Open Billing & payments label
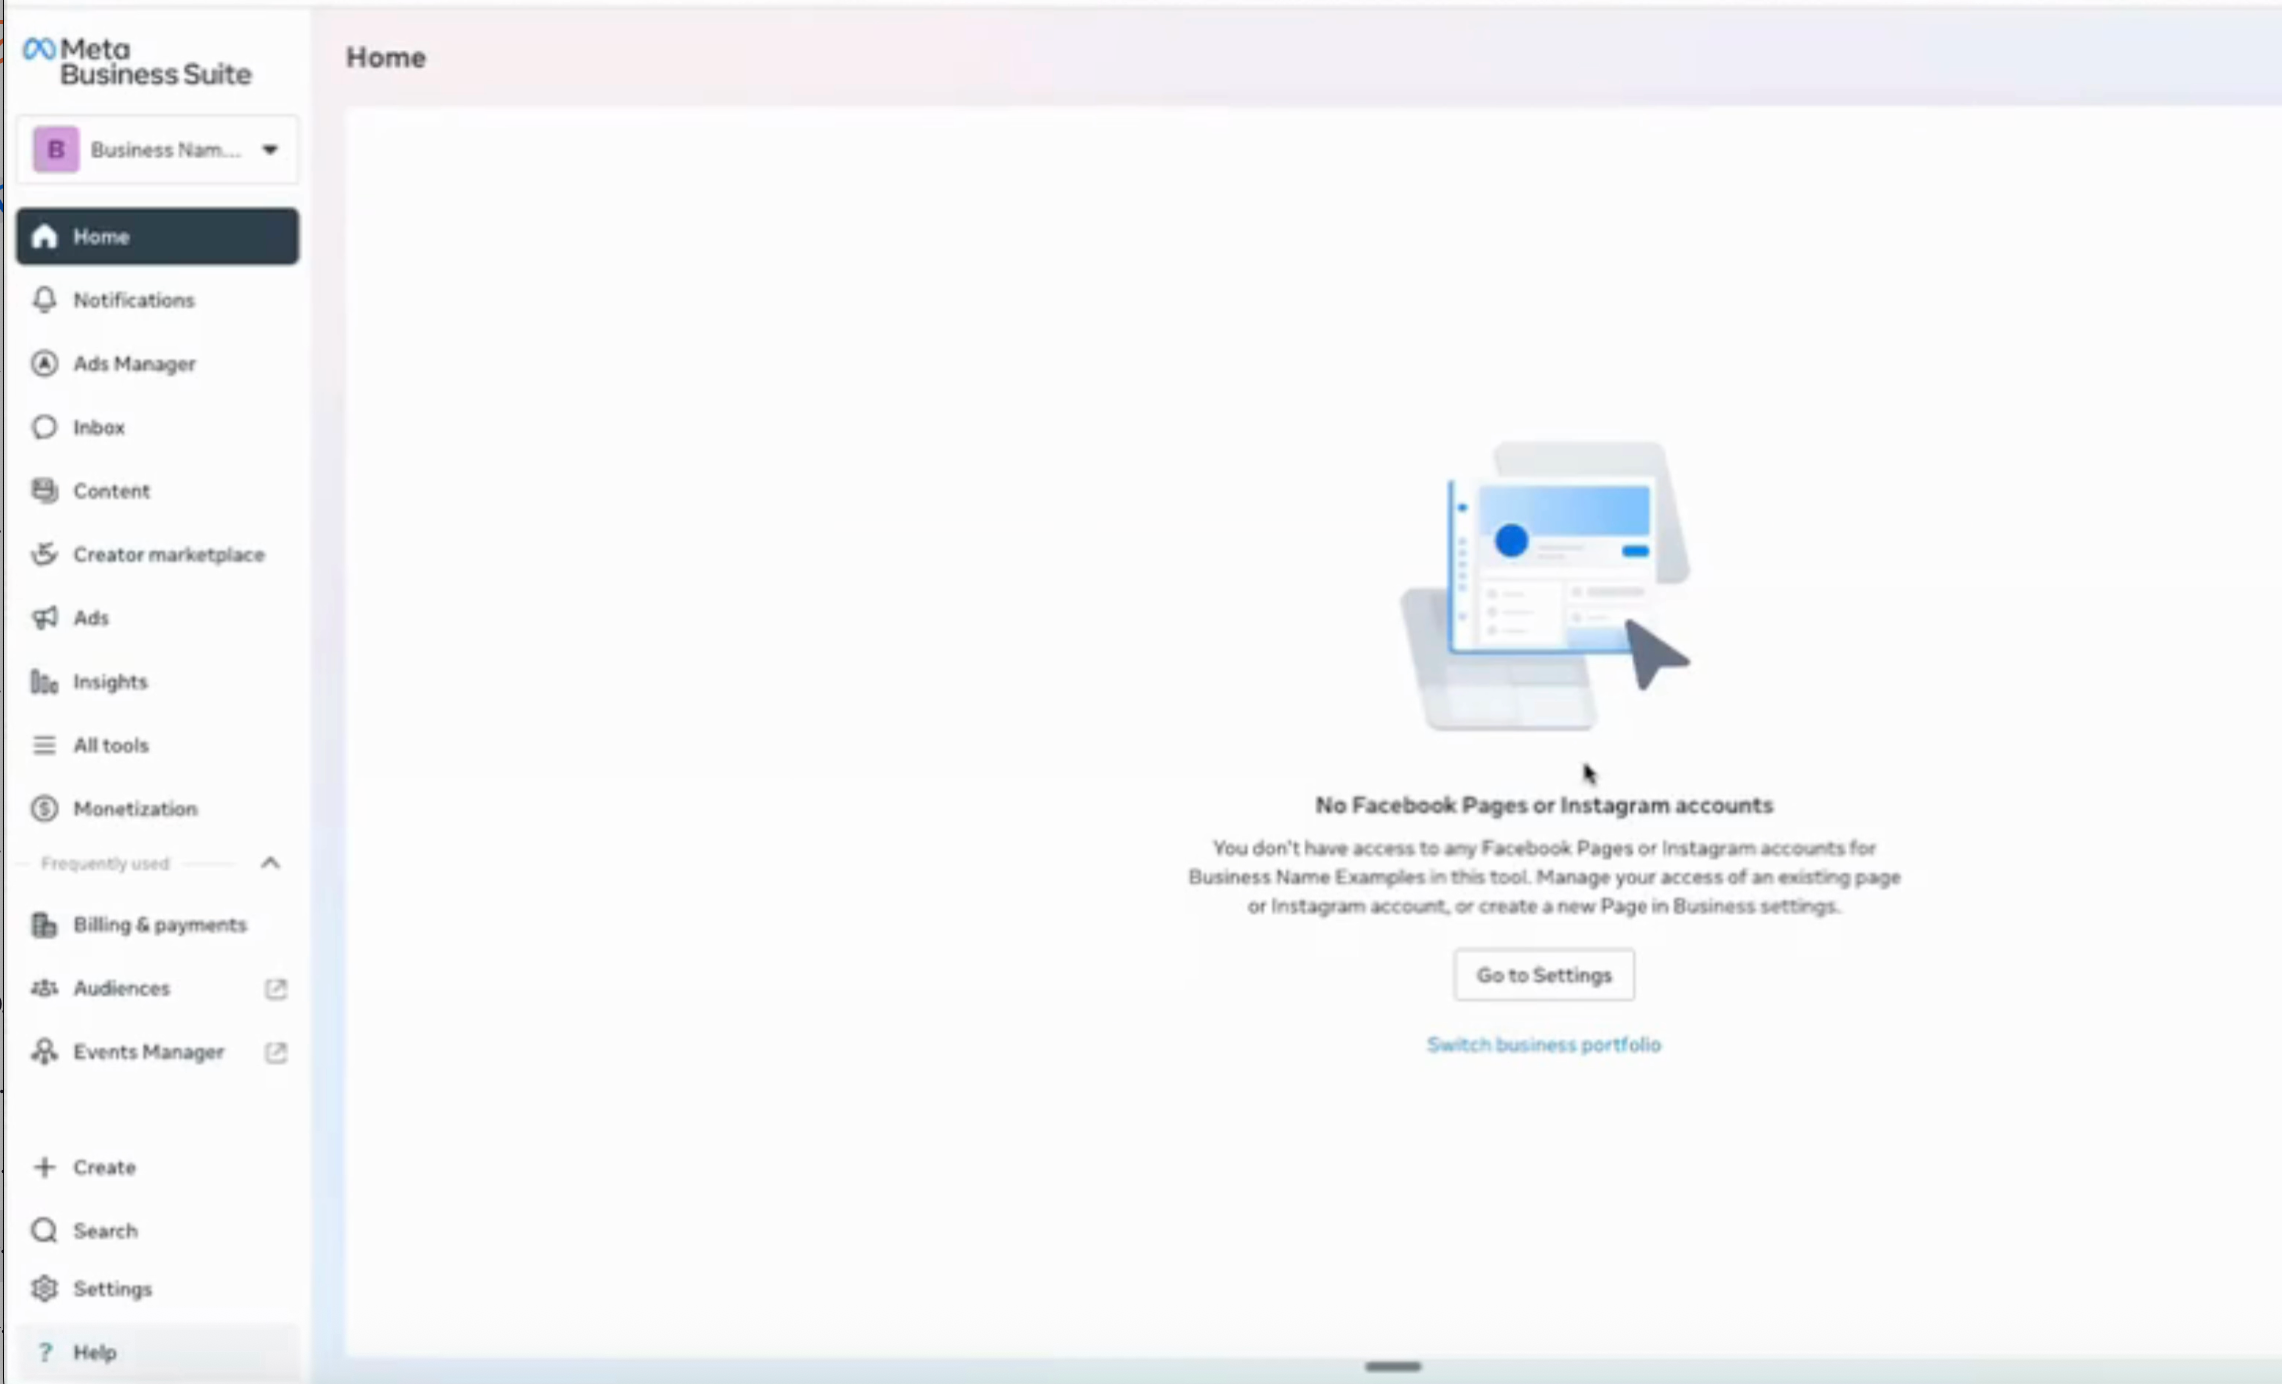 point(160,925)
